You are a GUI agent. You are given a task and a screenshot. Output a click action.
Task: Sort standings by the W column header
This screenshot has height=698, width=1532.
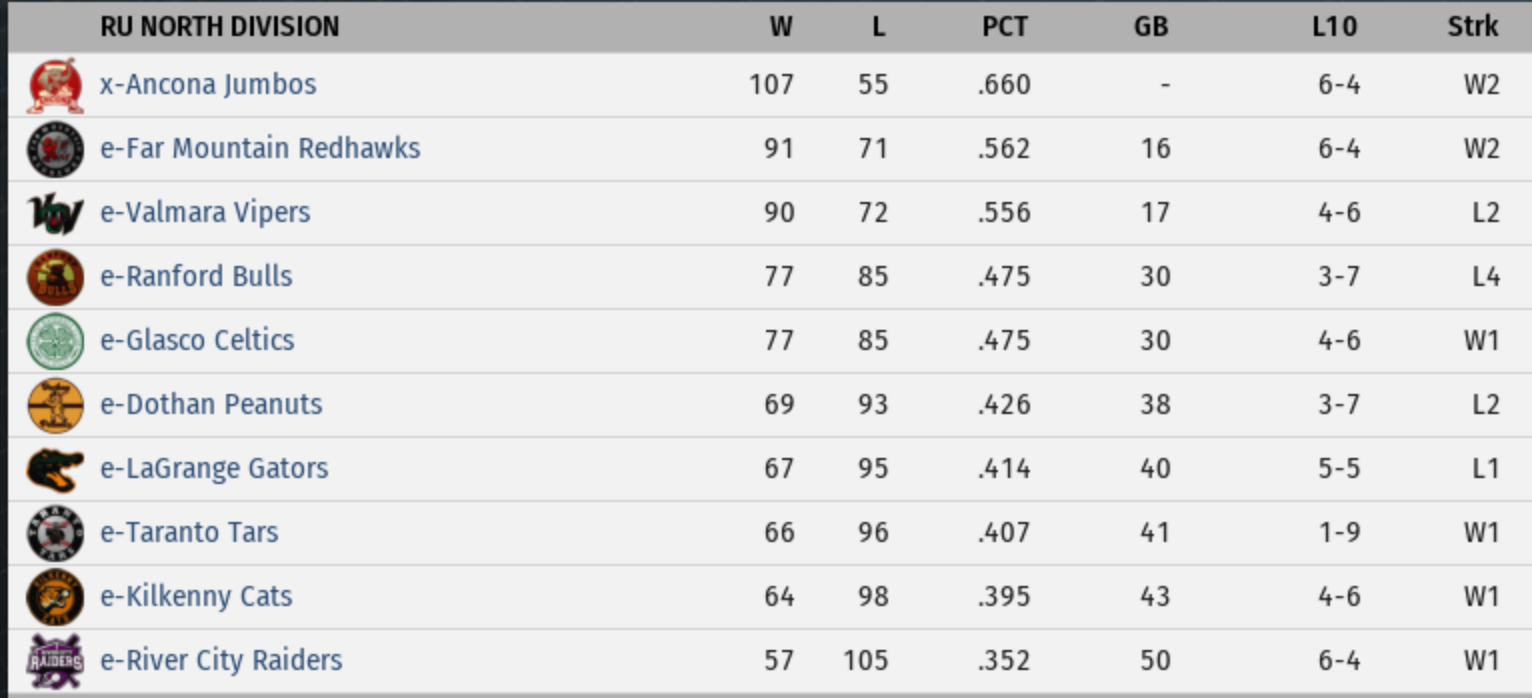pos(781,26)
